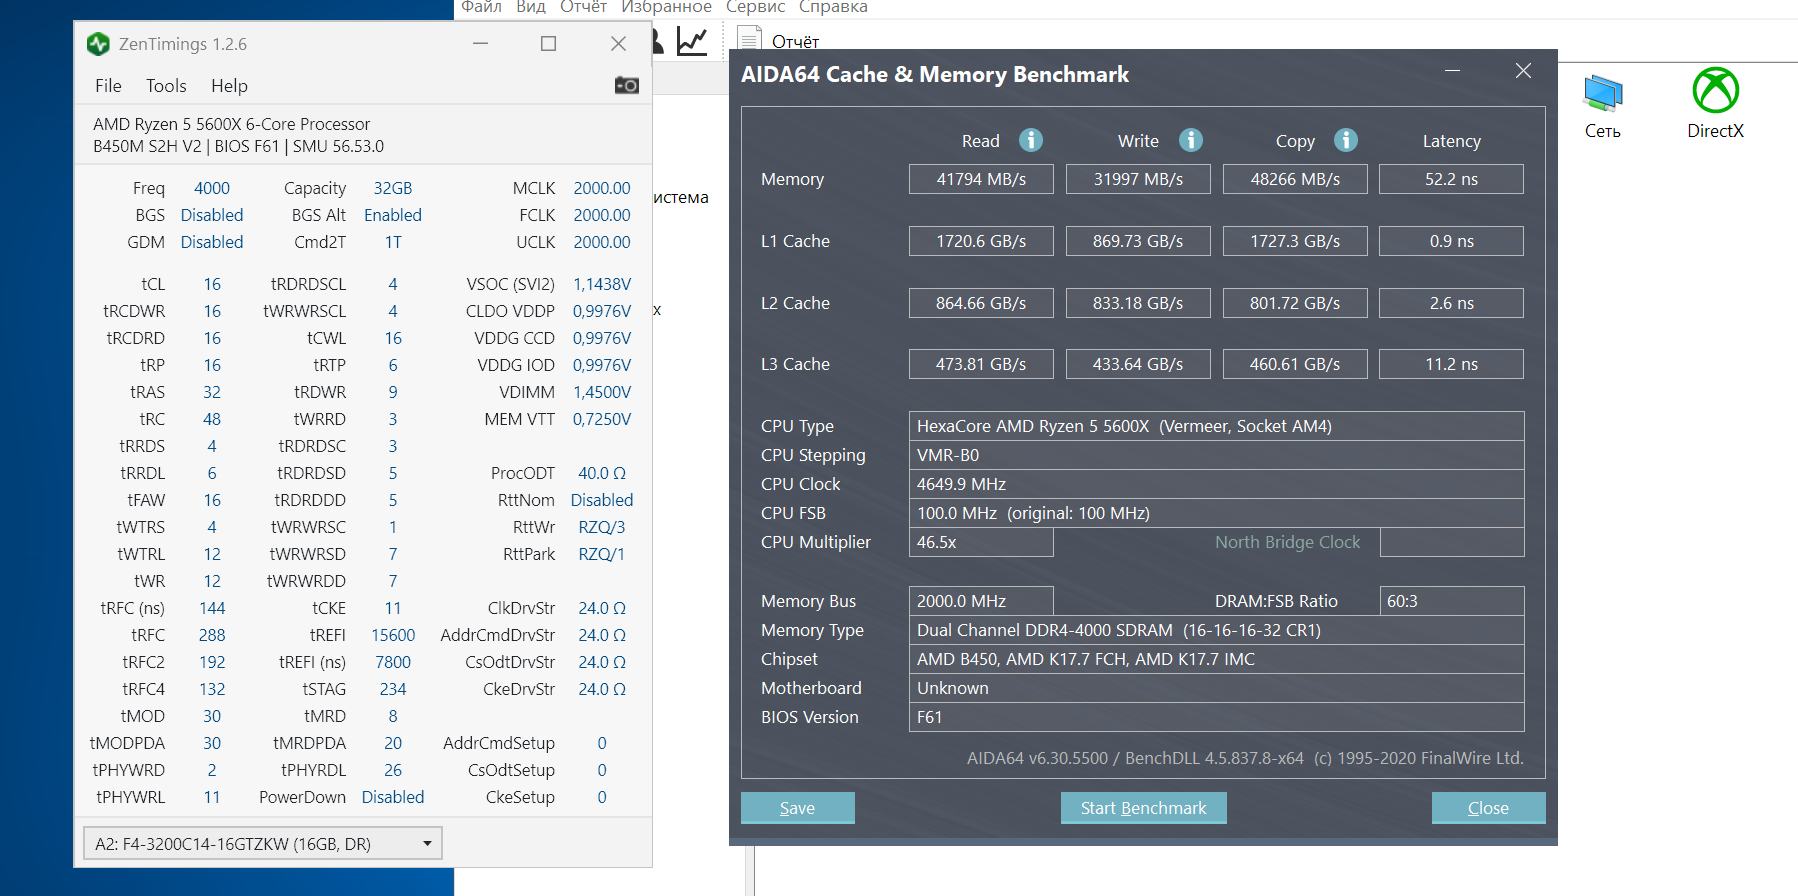Open the Tools menu in ZenTimings
This screenshot has height=896, width=1798.
coord(166,86)
